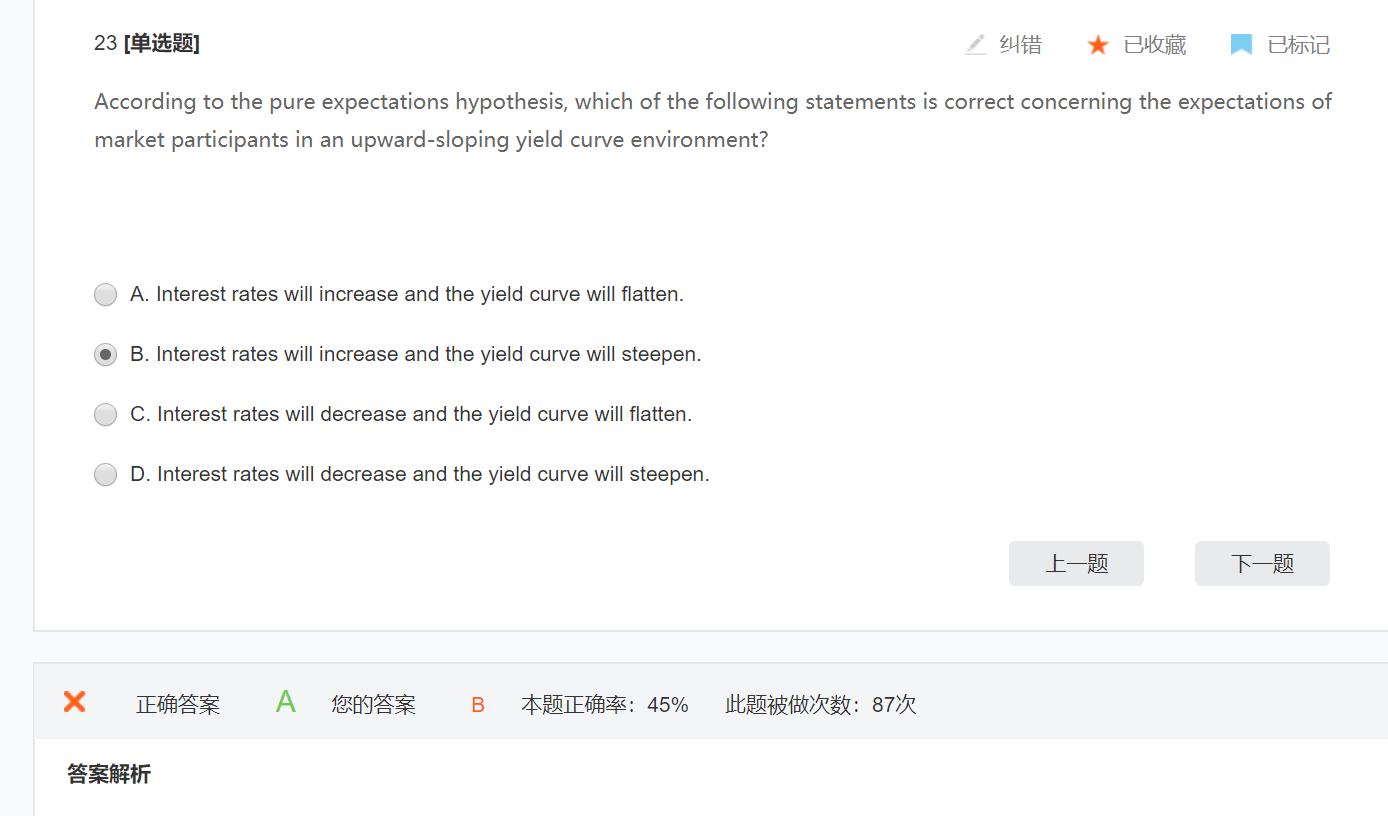This screenshot has height=816, width=1388.
Task: Select the already-chosen option B radio
Action: [x=105, y=355]
